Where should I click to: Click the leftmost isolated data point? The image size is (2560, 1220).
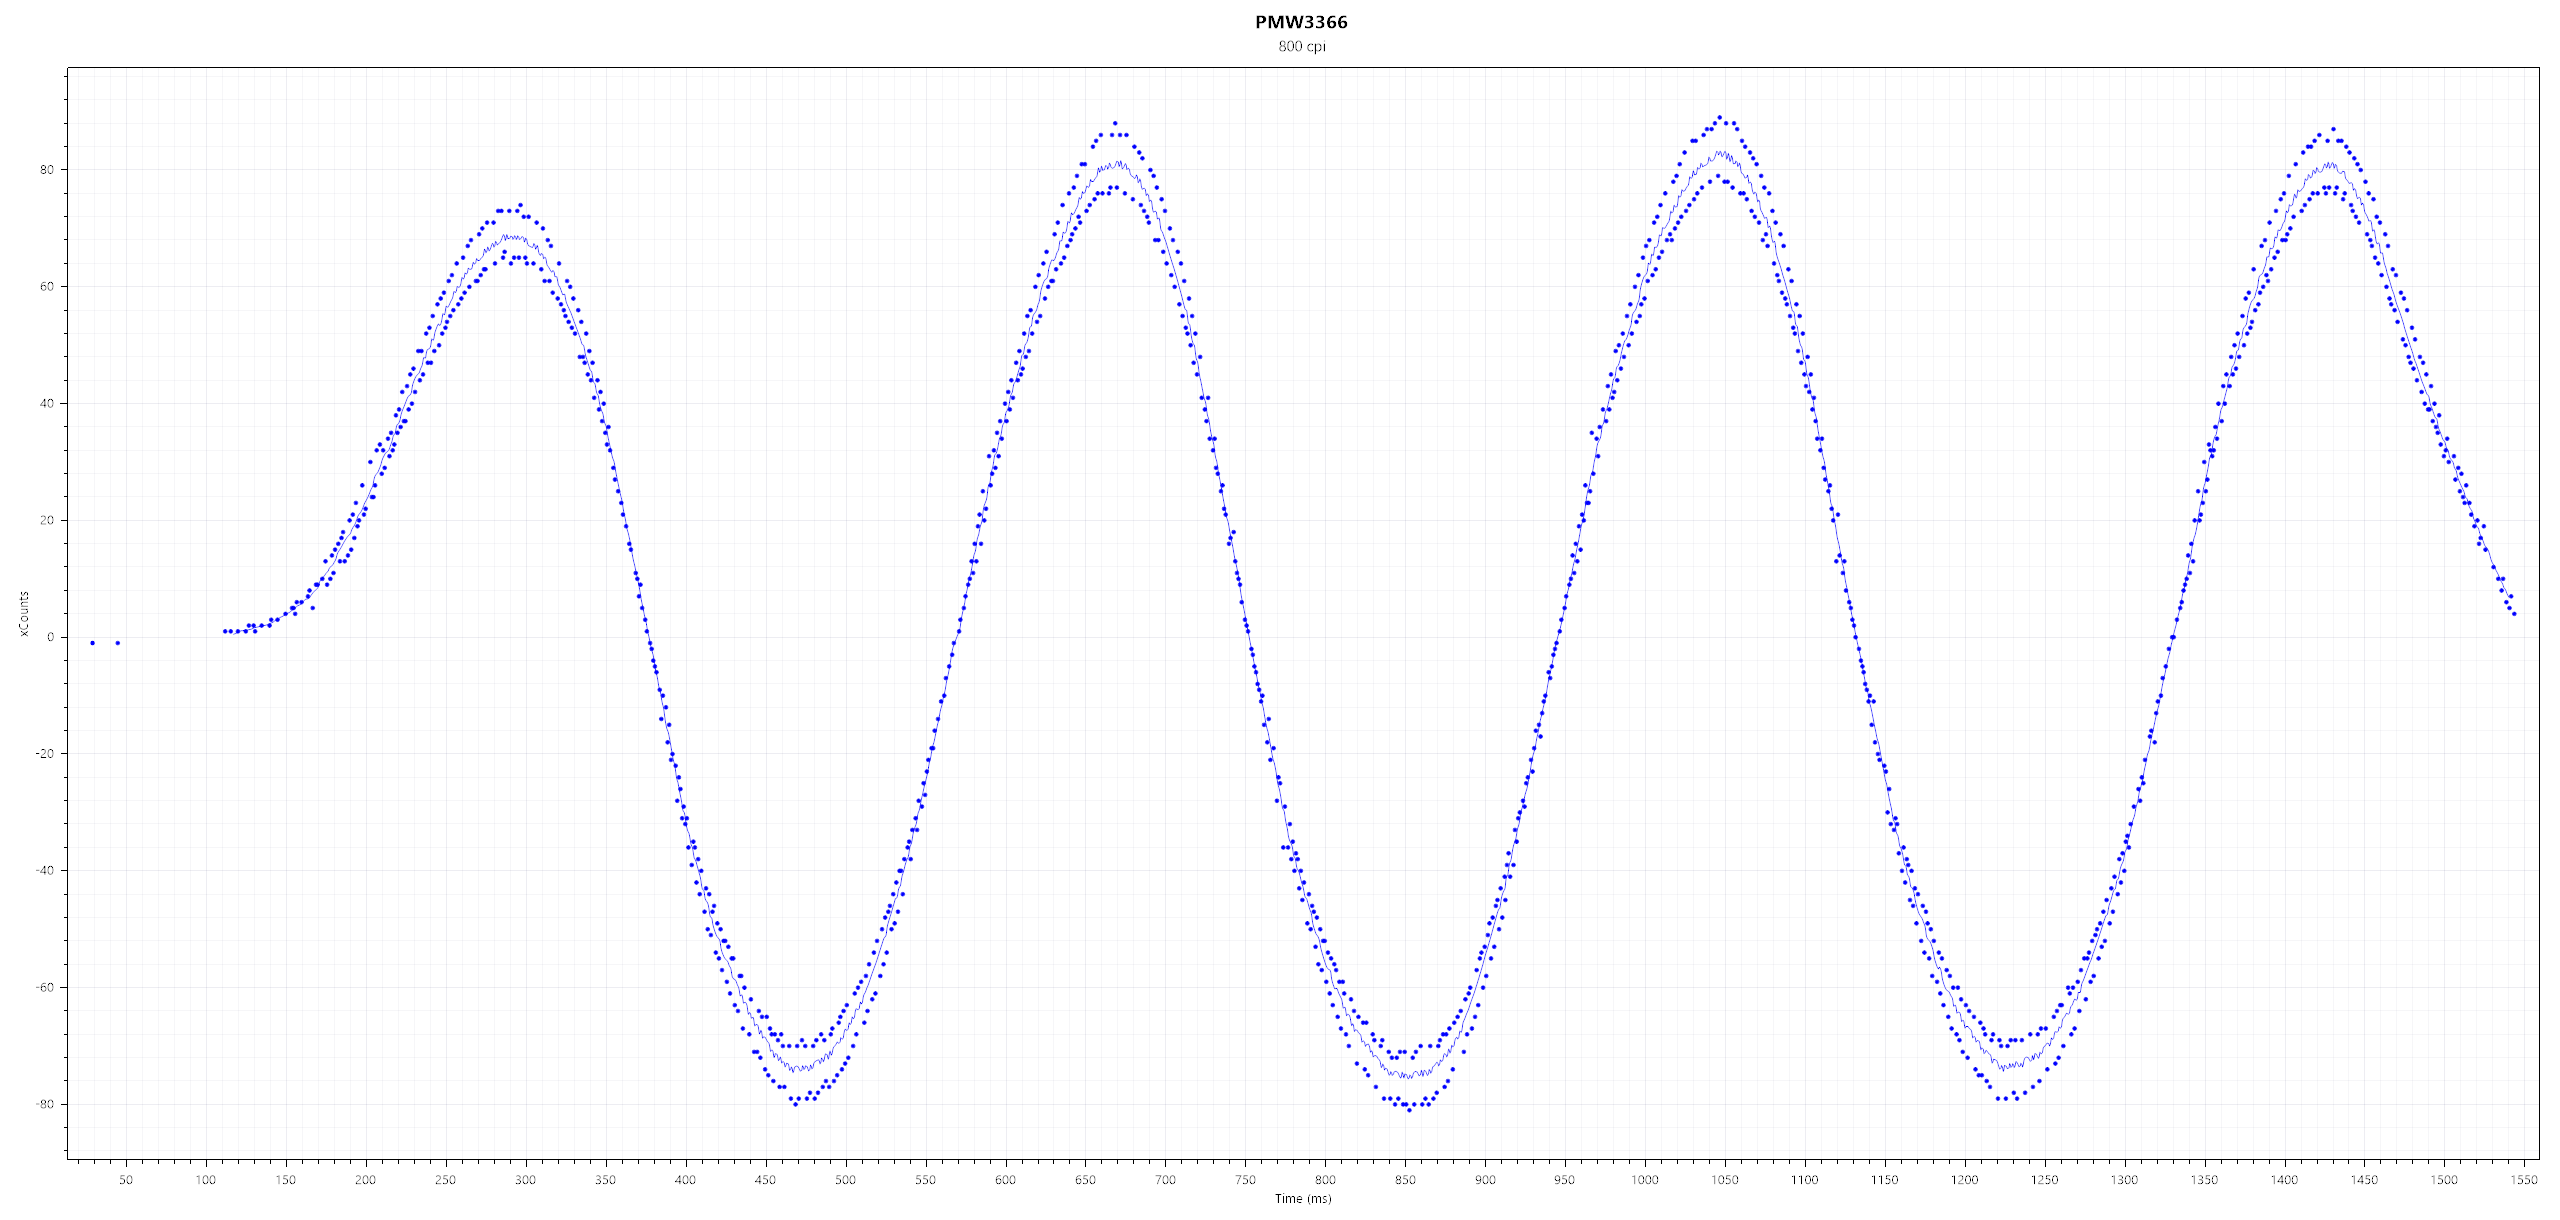[x=92, y=643]
